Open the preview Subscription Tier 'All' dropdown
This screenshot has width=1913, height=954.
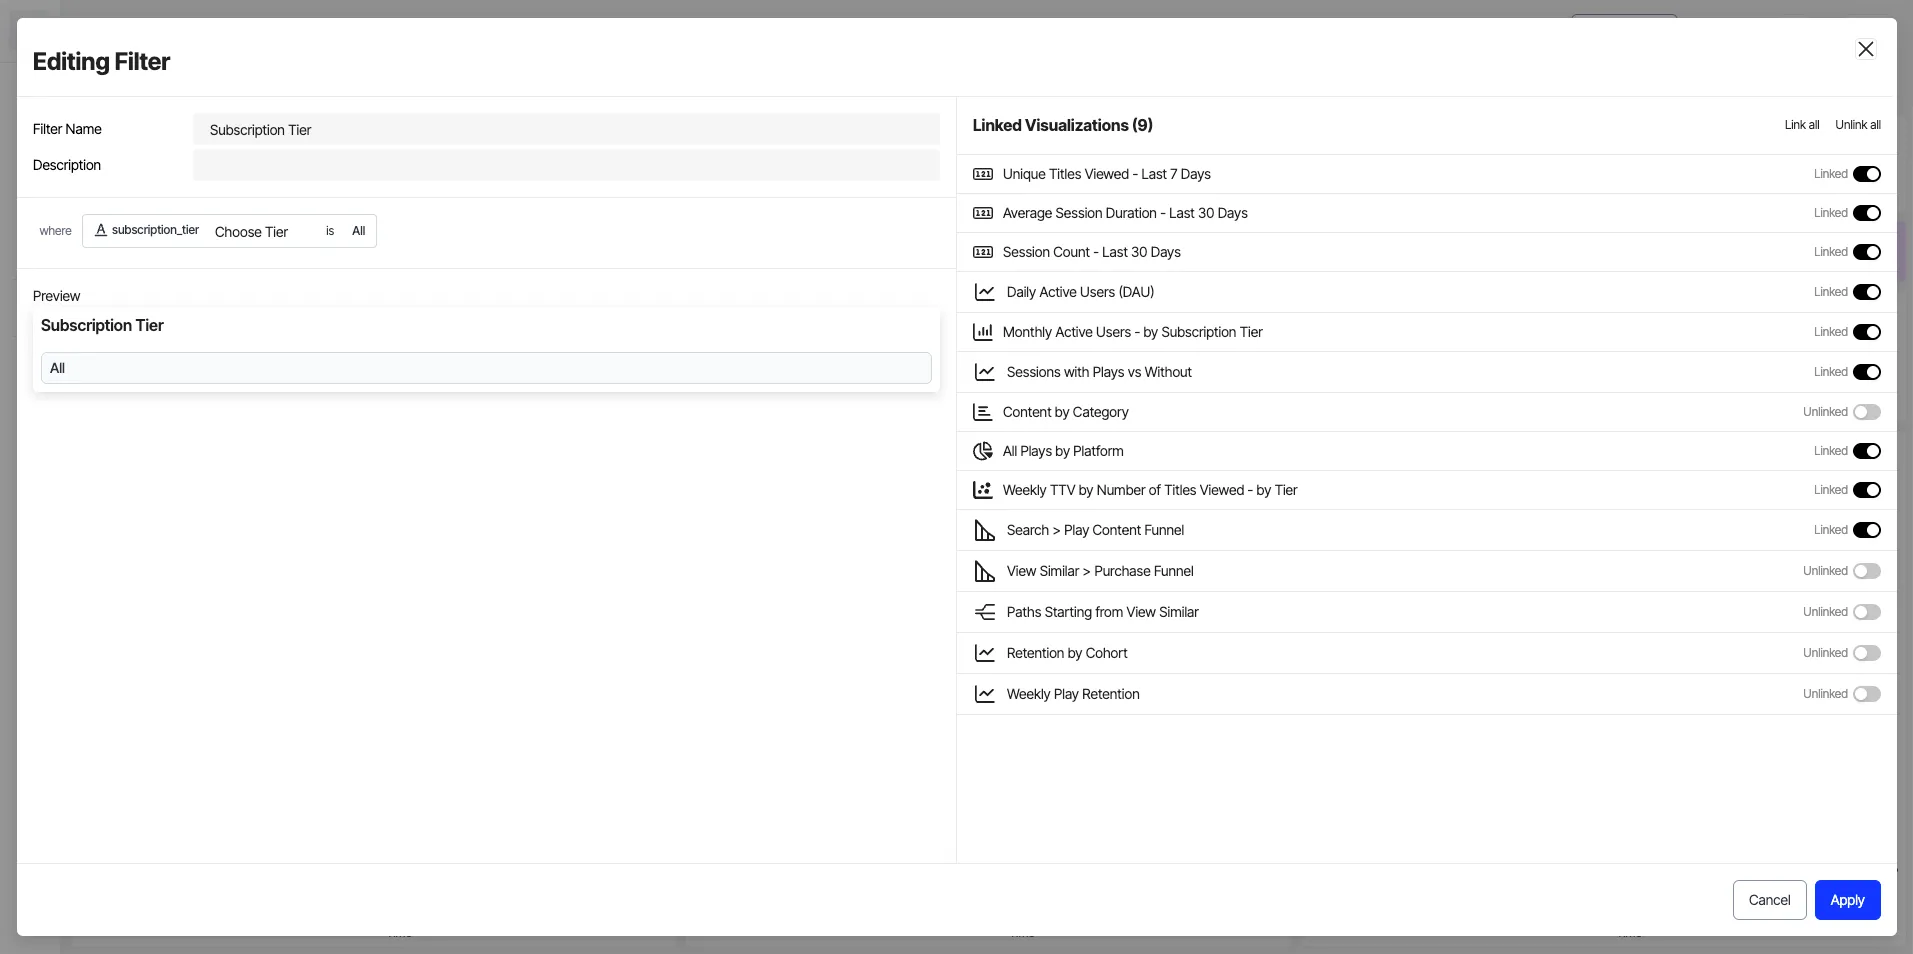click(x=486, y=368)
